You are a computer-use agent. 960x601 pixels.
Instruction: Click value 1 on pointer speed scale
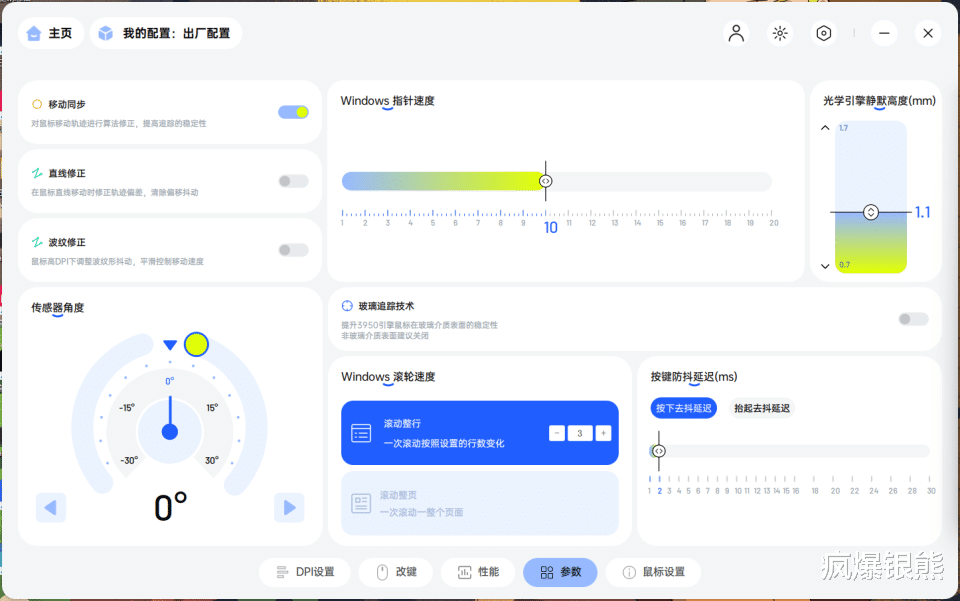[x=342, y=223]
